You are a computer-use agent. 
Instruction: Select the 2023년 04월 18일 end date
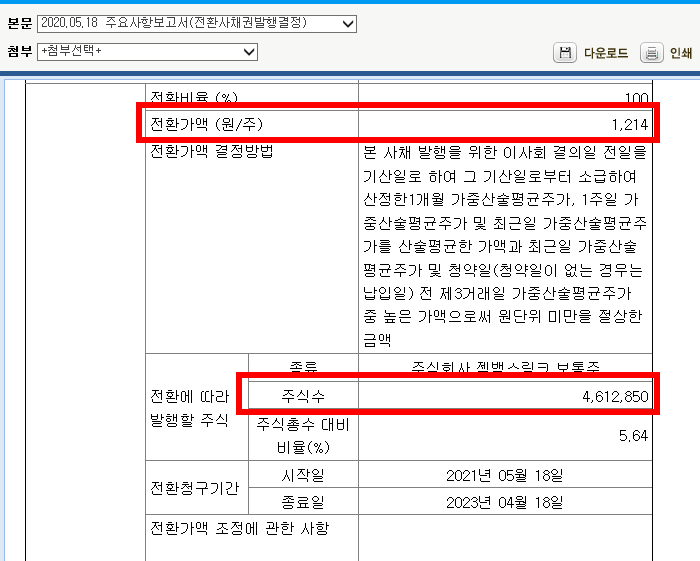coord(504,501)
